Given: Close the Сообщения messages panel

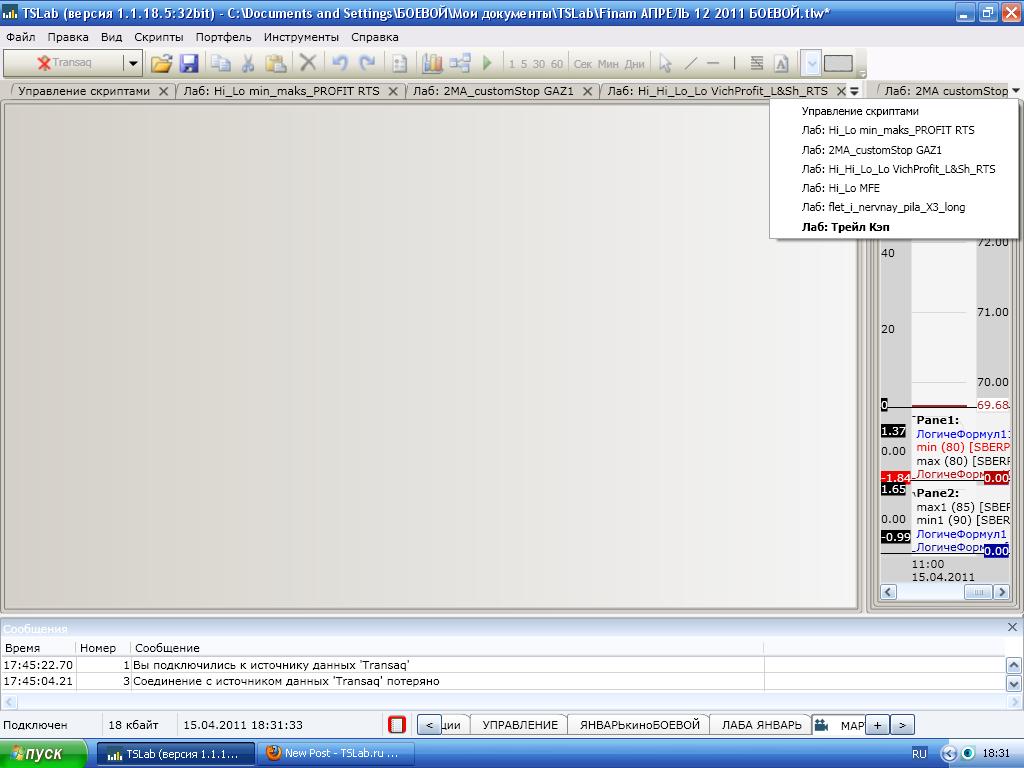Looking at the screenshot, I should [1012, 627].
